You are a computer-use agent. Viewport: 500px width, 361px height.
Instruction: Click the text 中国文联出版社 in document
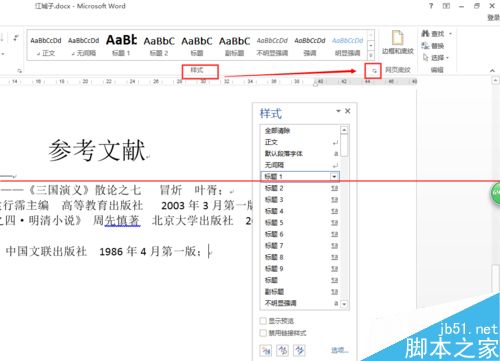[x=47, y=251]
